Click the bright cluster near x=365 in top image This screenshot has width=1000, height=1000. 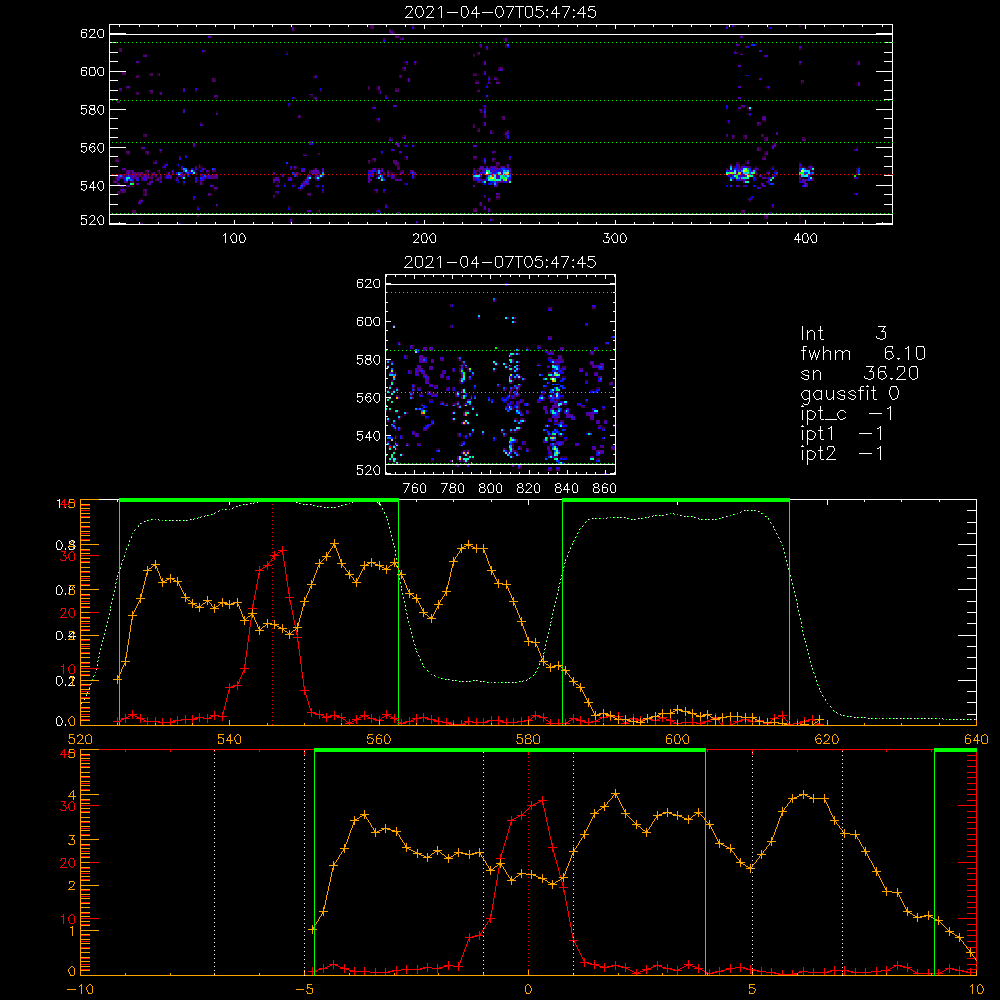[x=741, y=173]
